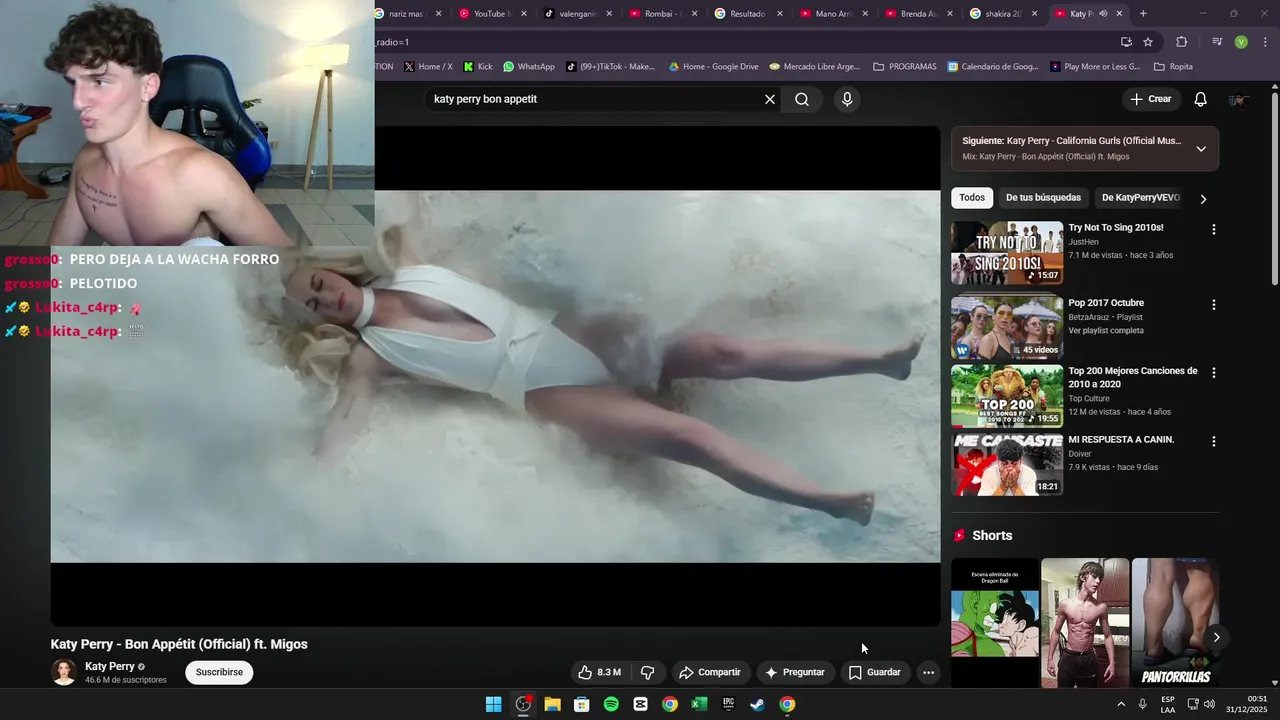Open Kick bookmark
The height and width of the screenshot is (720, 1280).
pyautogui.click(x=478, y=67)
